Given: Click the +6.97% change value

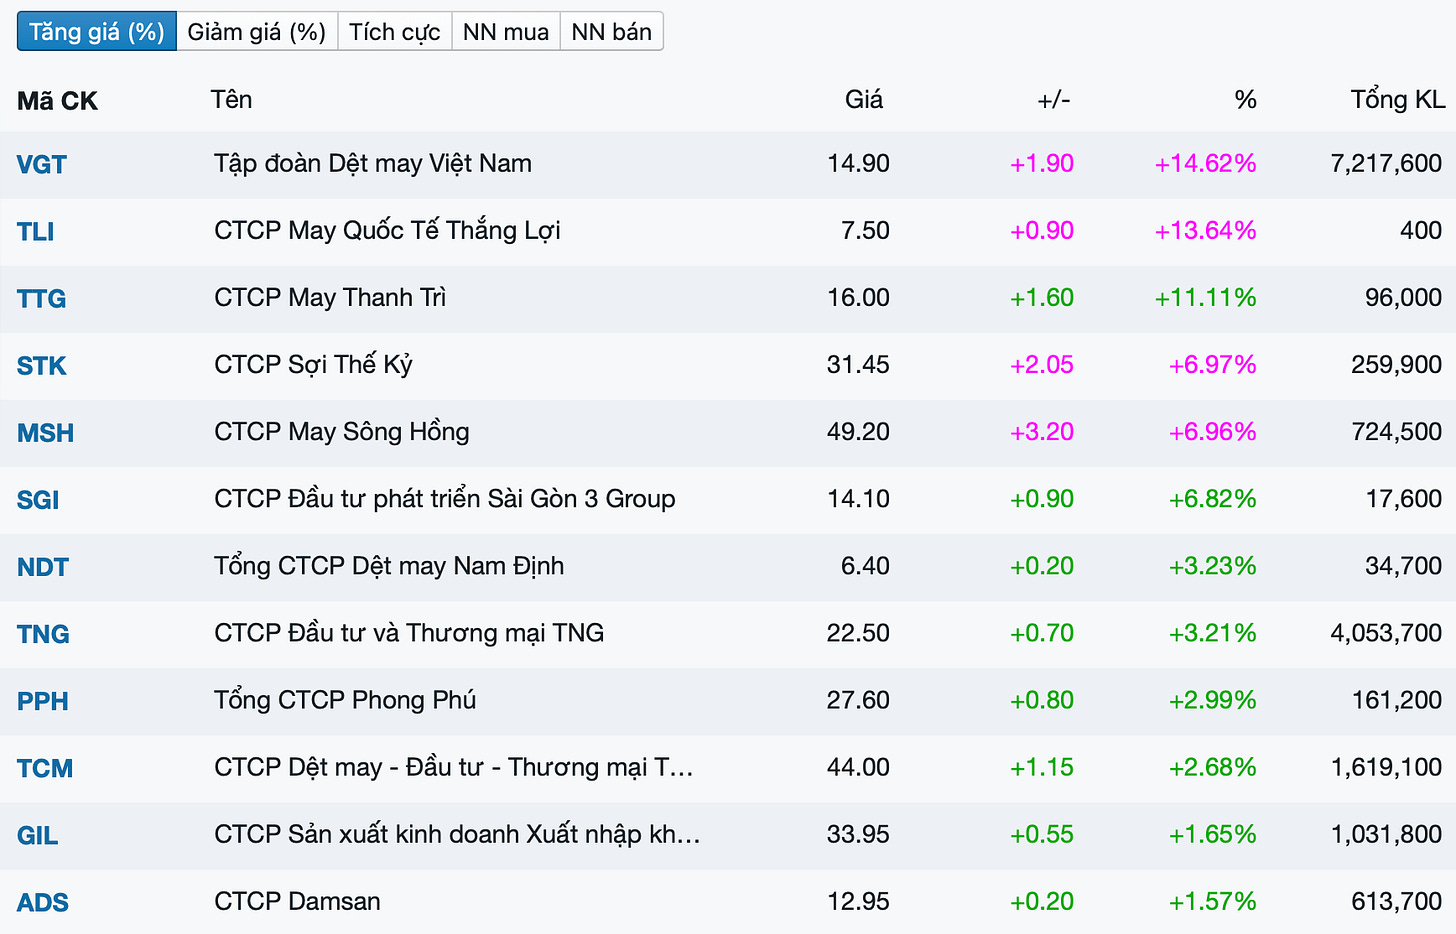Looking at the screenshot, I should [x=1212, y=364].
